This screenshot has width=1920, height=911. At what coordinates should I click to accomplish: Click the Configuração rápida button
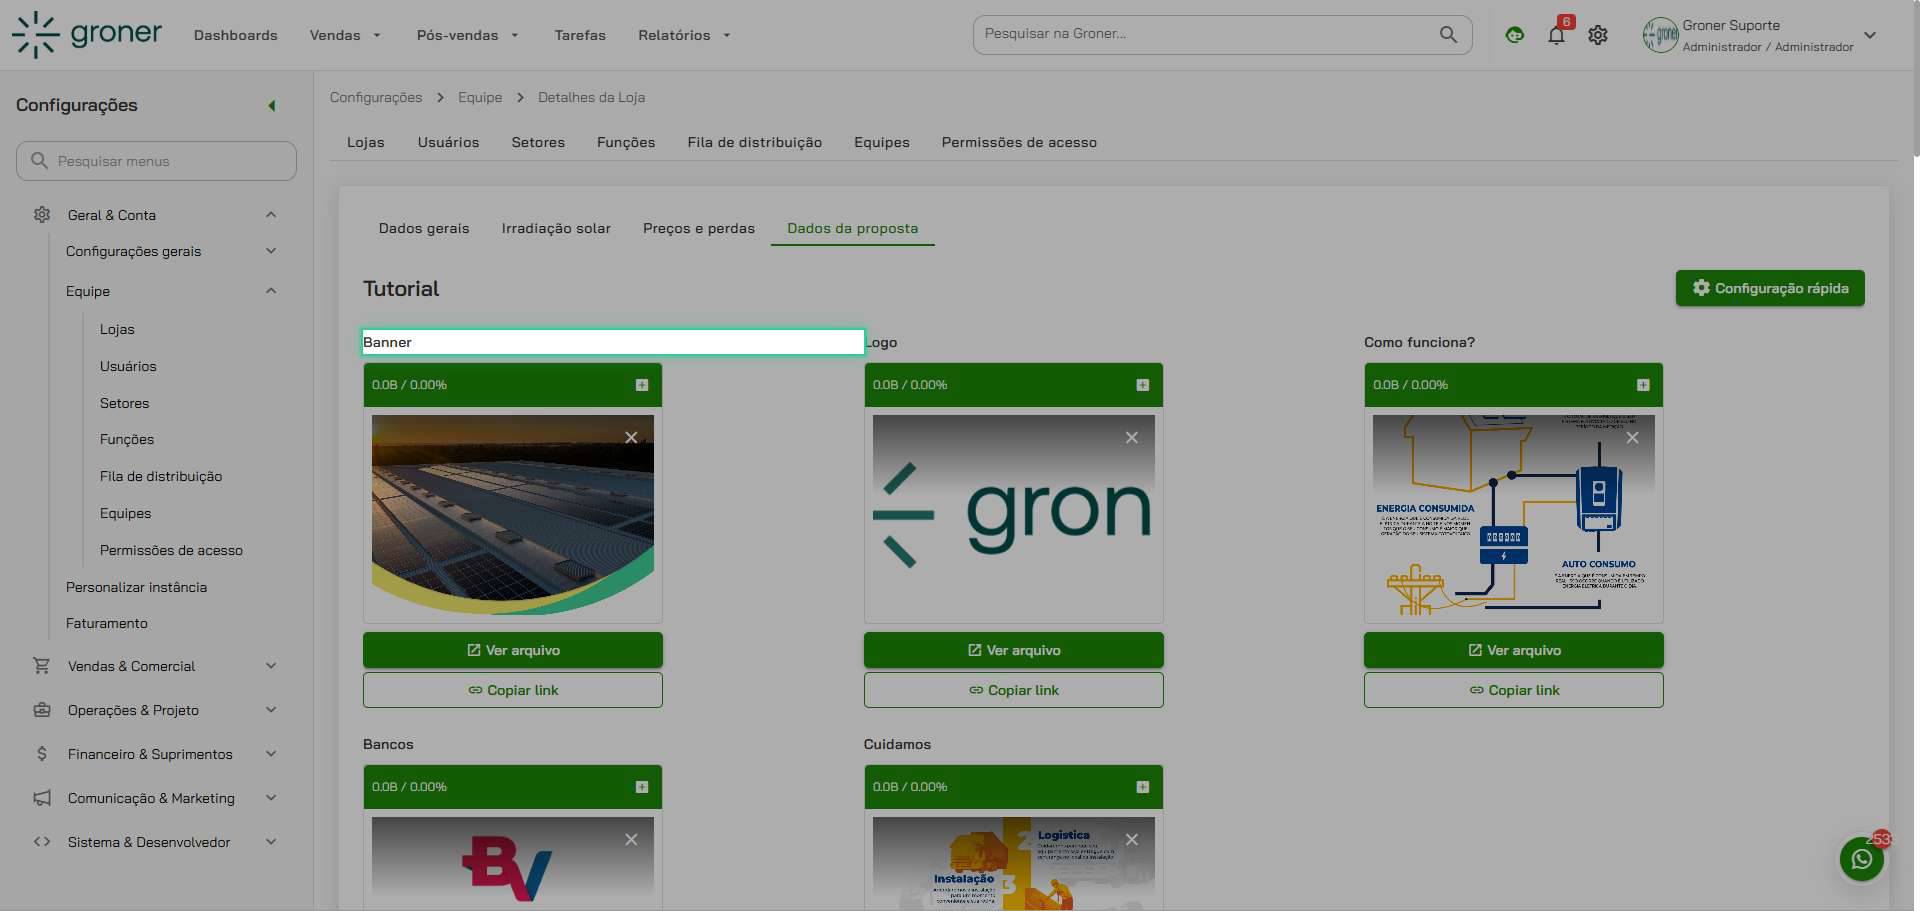pyautogui.click(x=1770, y=288)
